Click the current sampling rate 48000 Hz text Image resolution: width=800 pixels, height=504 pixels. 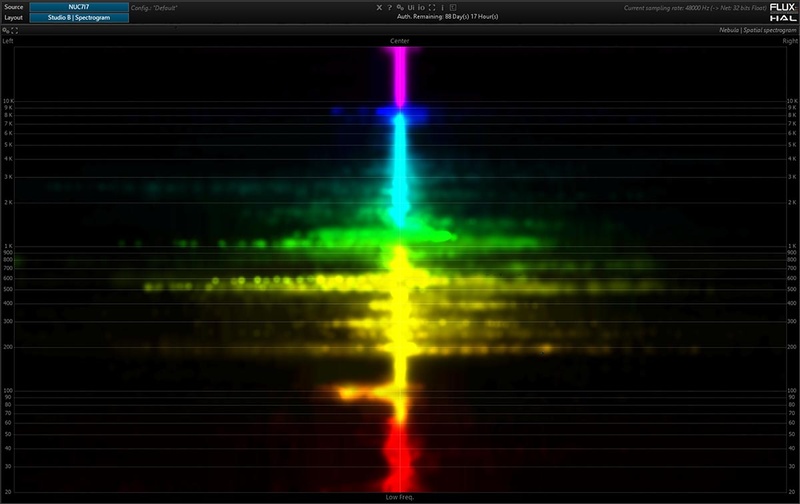695,8
